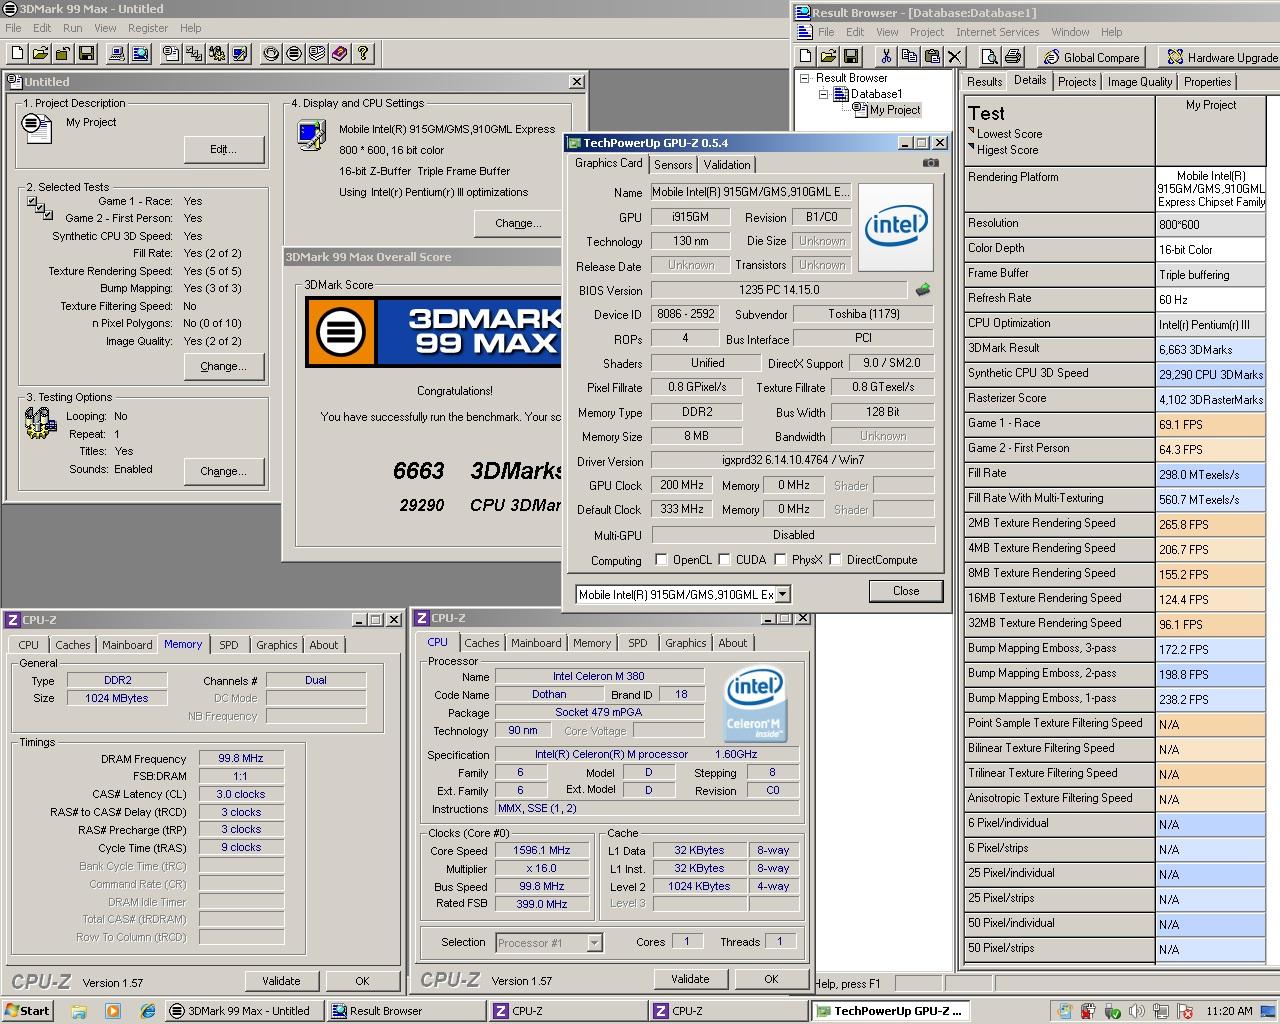Open the Register menu in 3DMark 99 Max

tap(148, 28)
